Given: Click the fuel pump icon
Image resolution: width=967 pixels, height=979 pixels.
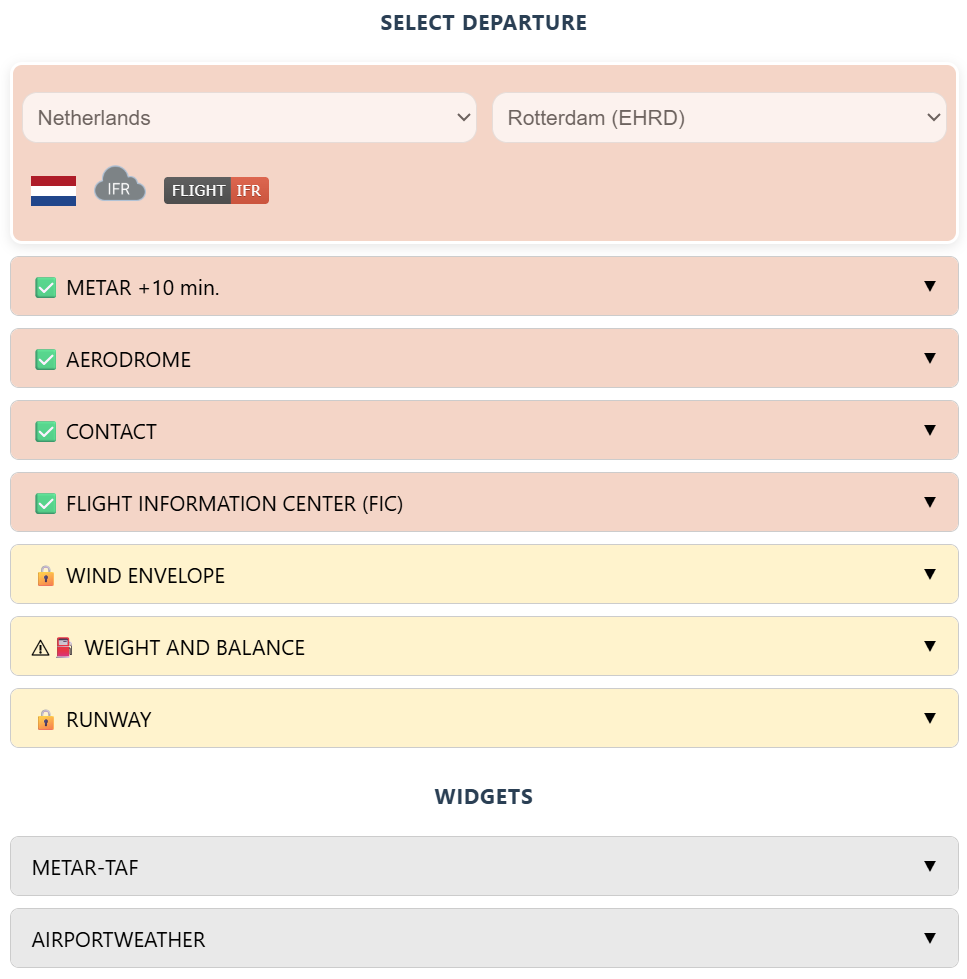Looking at the screenshot, I should click(64, 648).
